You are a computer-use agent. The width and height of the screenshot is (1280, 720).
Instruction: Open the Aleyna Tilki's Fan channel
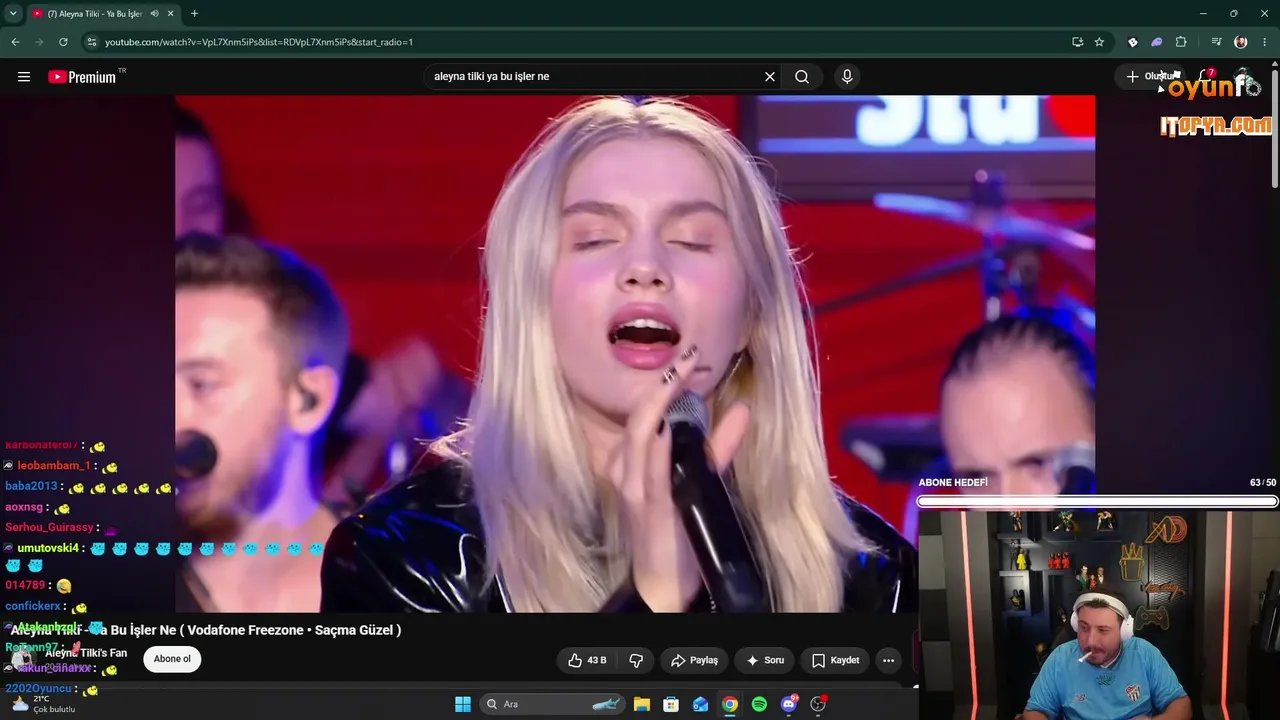pos(86,653)
